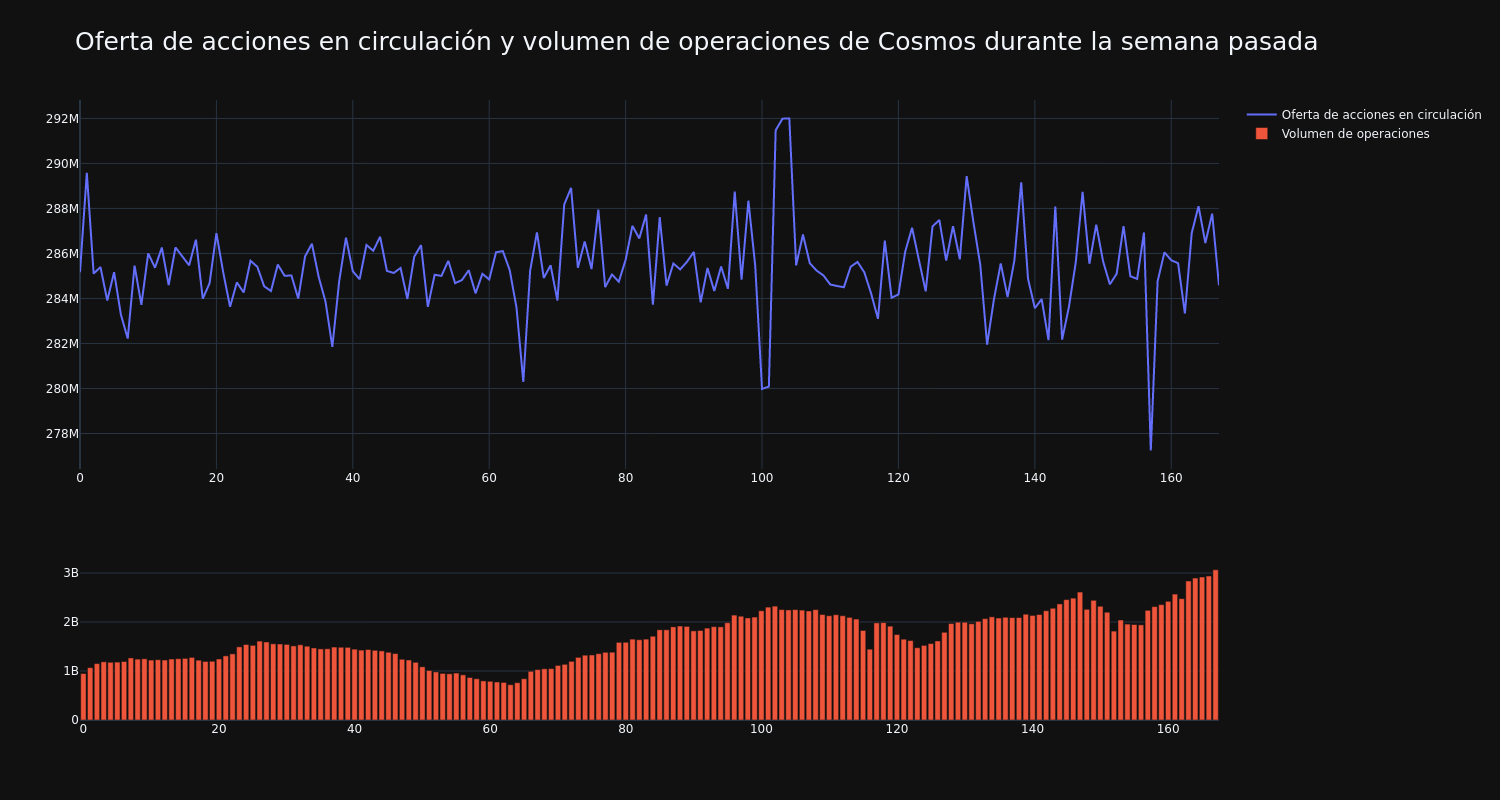Click the x-axis label 160 of bar chart
This screenshot has width=1500, height=800.
tap(1168, 729)
